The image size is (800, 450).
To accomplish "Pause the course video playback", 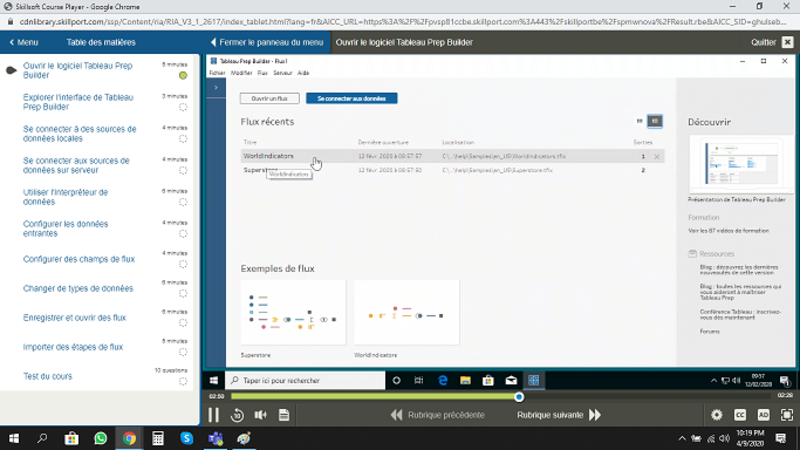I will [x=214, y=415].
